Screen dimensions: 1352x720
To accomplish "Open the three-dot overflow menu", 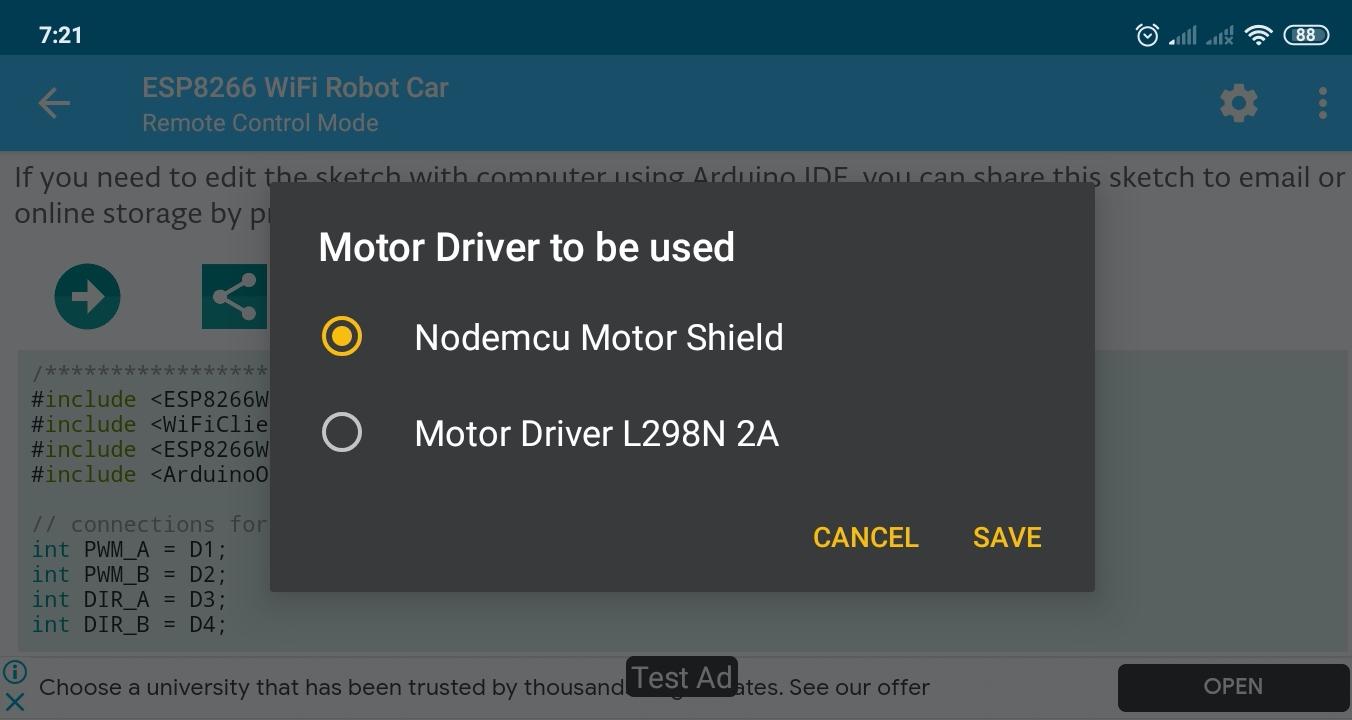I will point(1322,103).
